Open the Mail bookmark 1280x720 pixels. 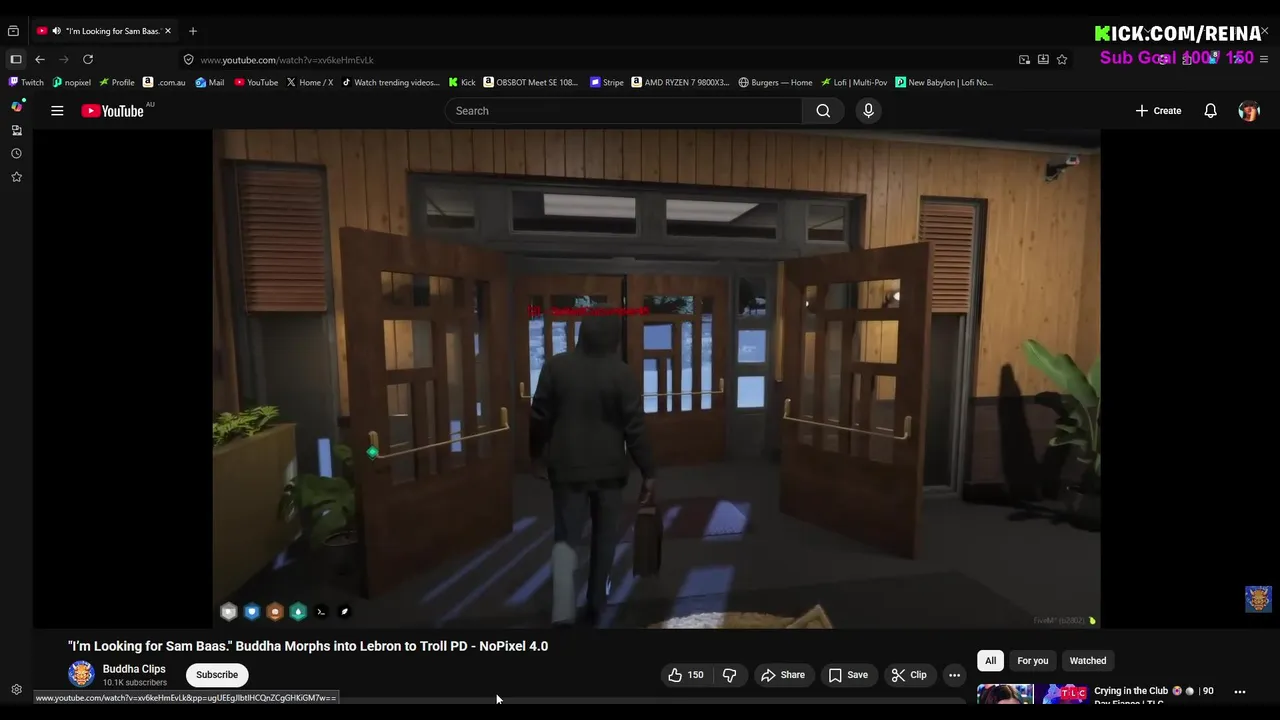pos(209,83)
